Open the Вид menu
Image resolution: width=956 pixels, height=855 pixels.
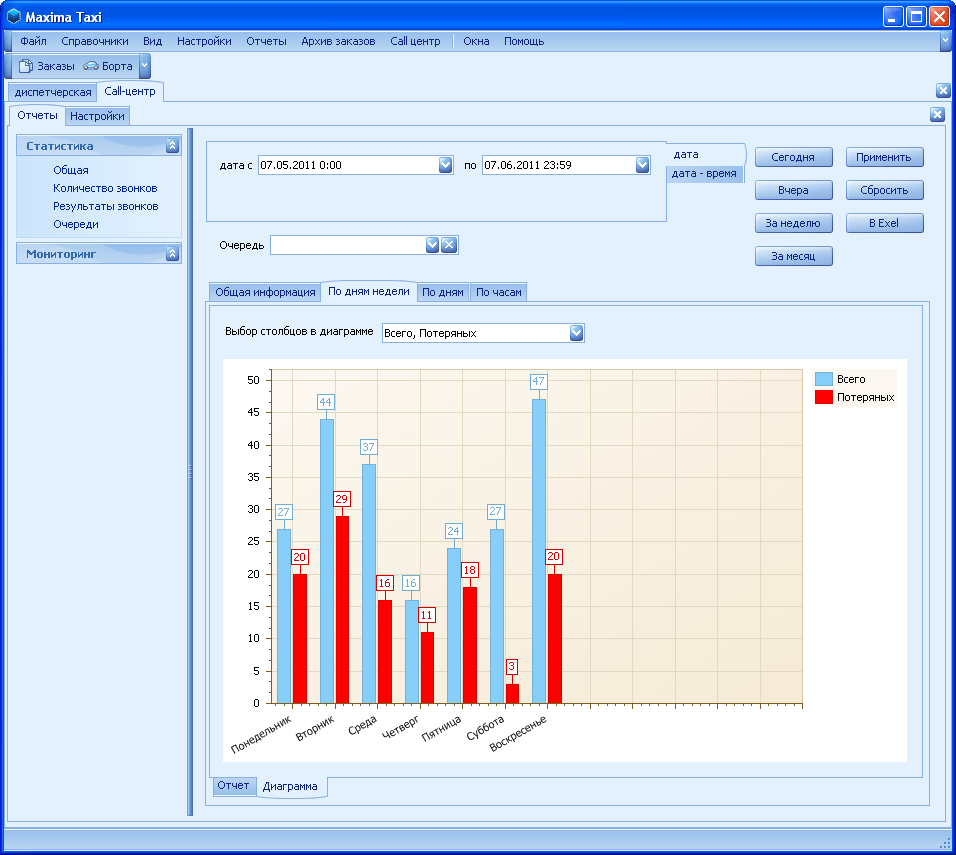(x=152, y=41)
